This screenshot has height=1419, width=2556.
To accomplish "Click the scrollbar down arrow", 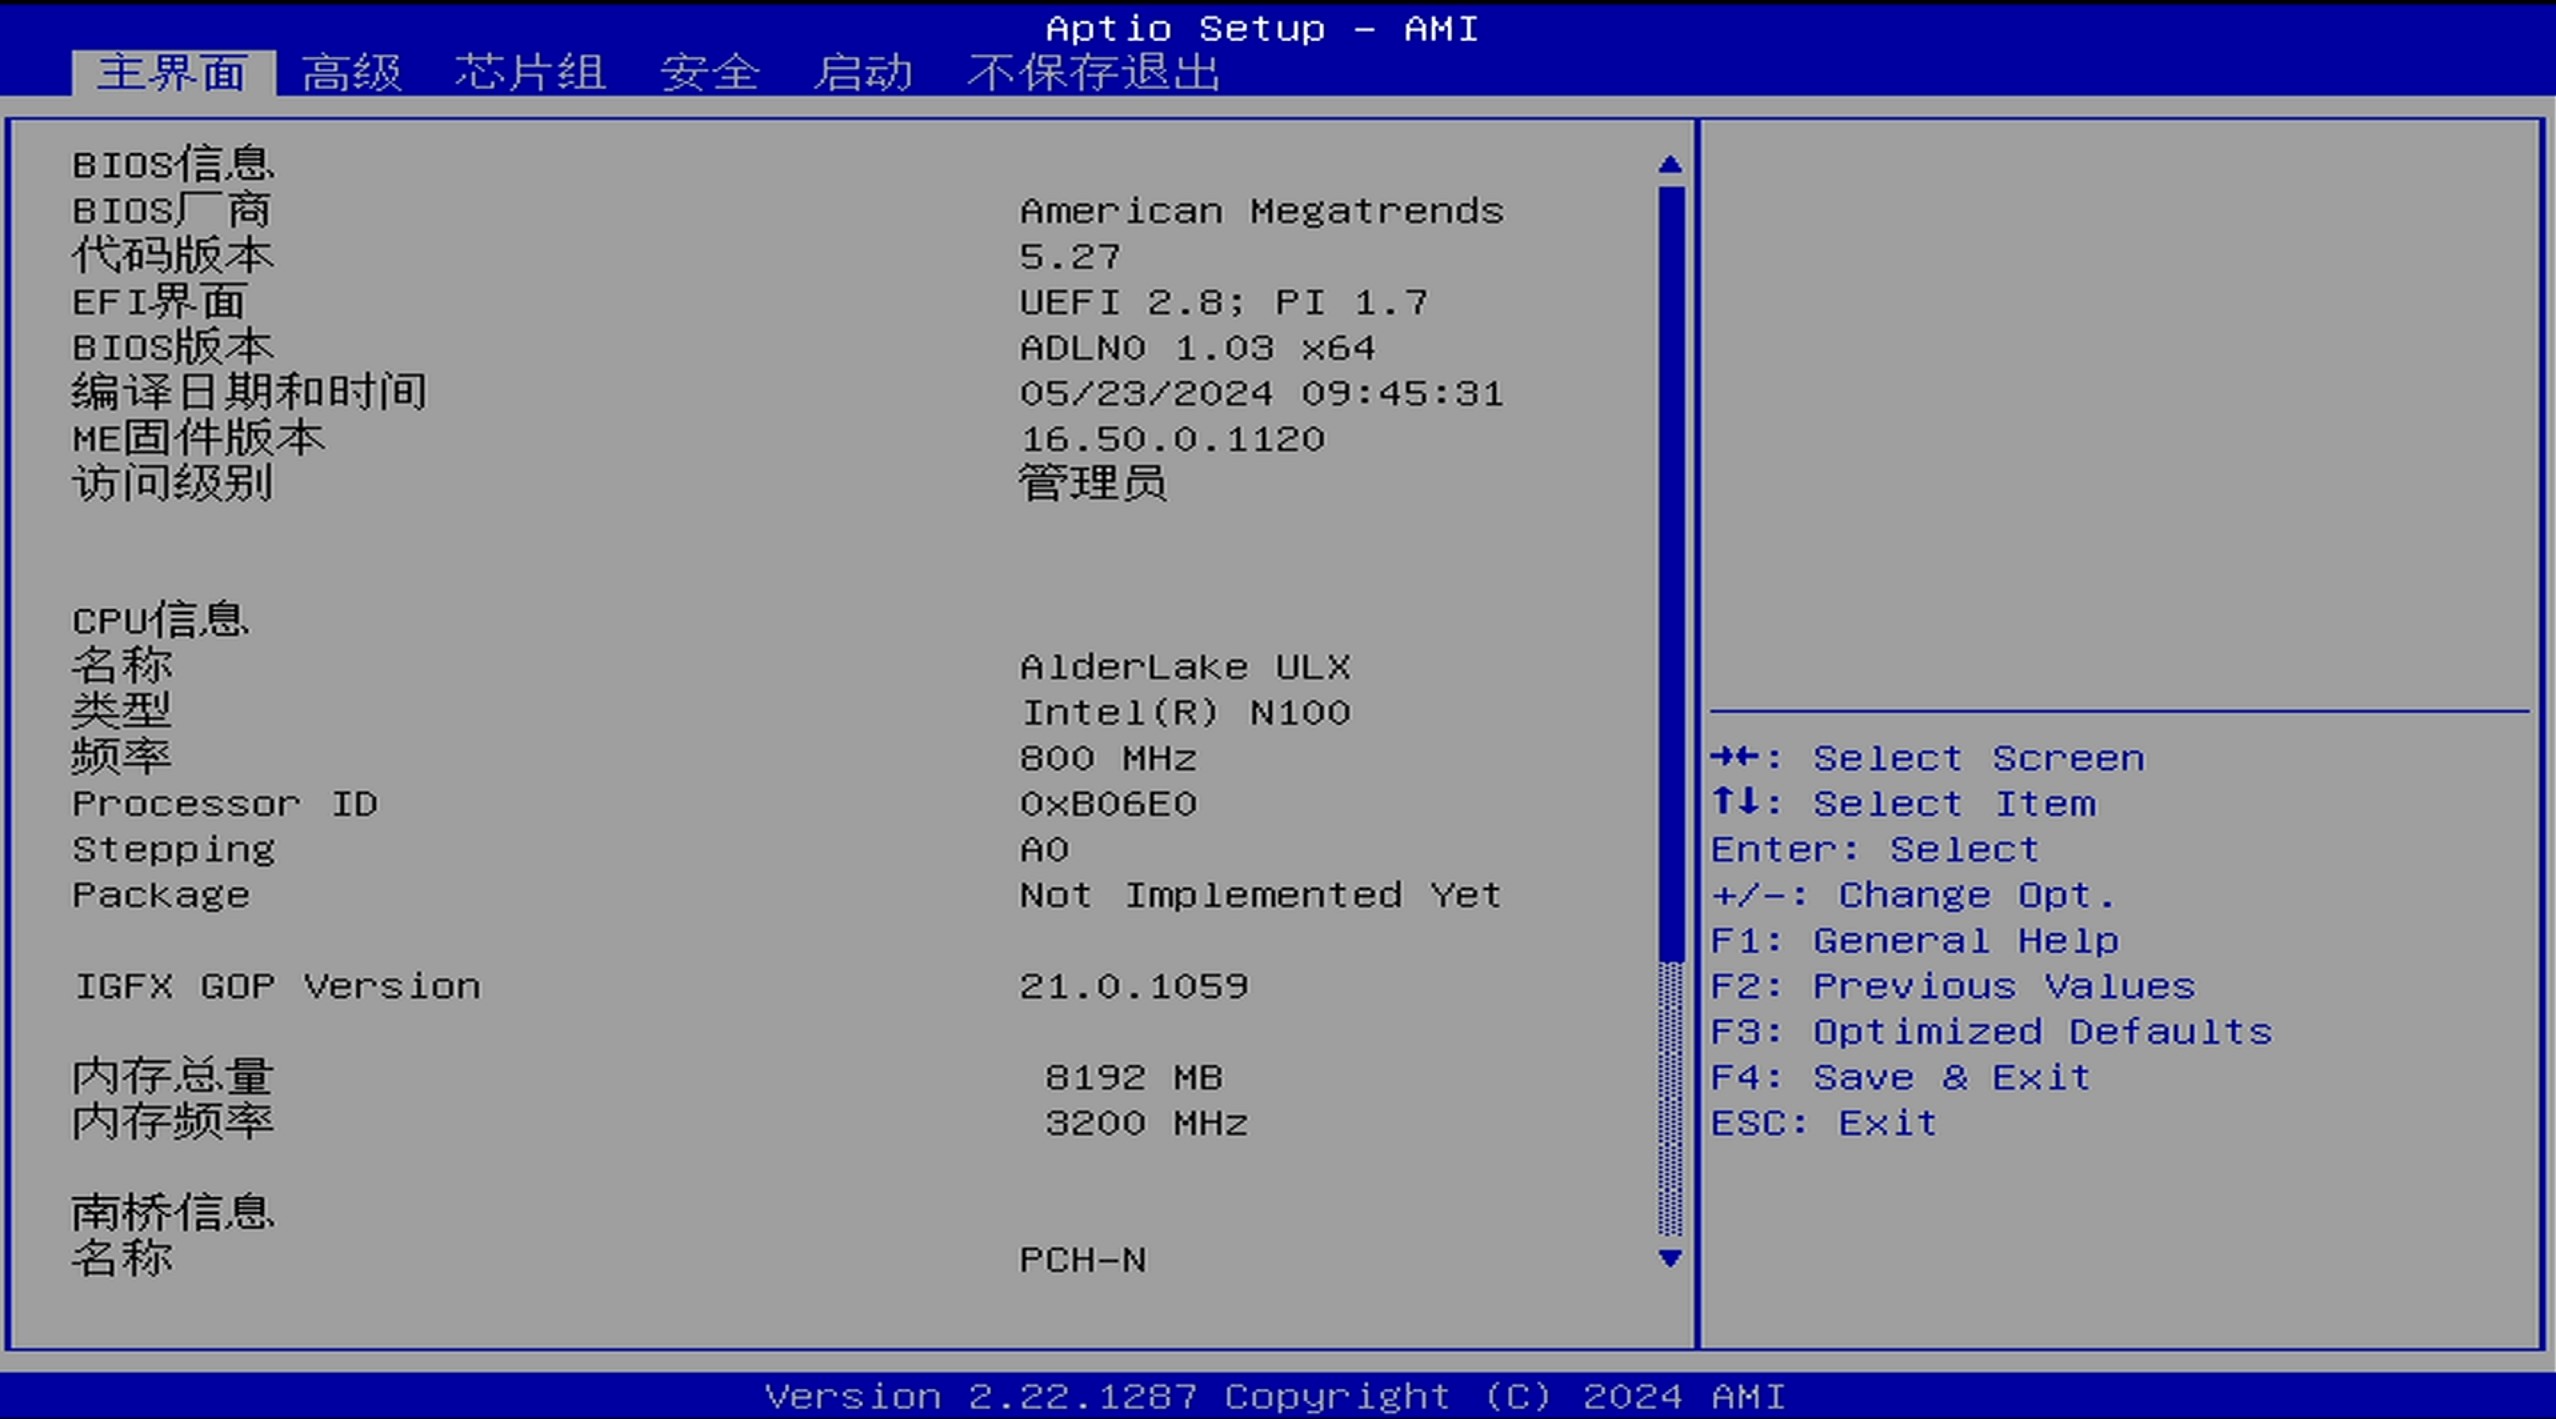I will click(1669, 1258).
